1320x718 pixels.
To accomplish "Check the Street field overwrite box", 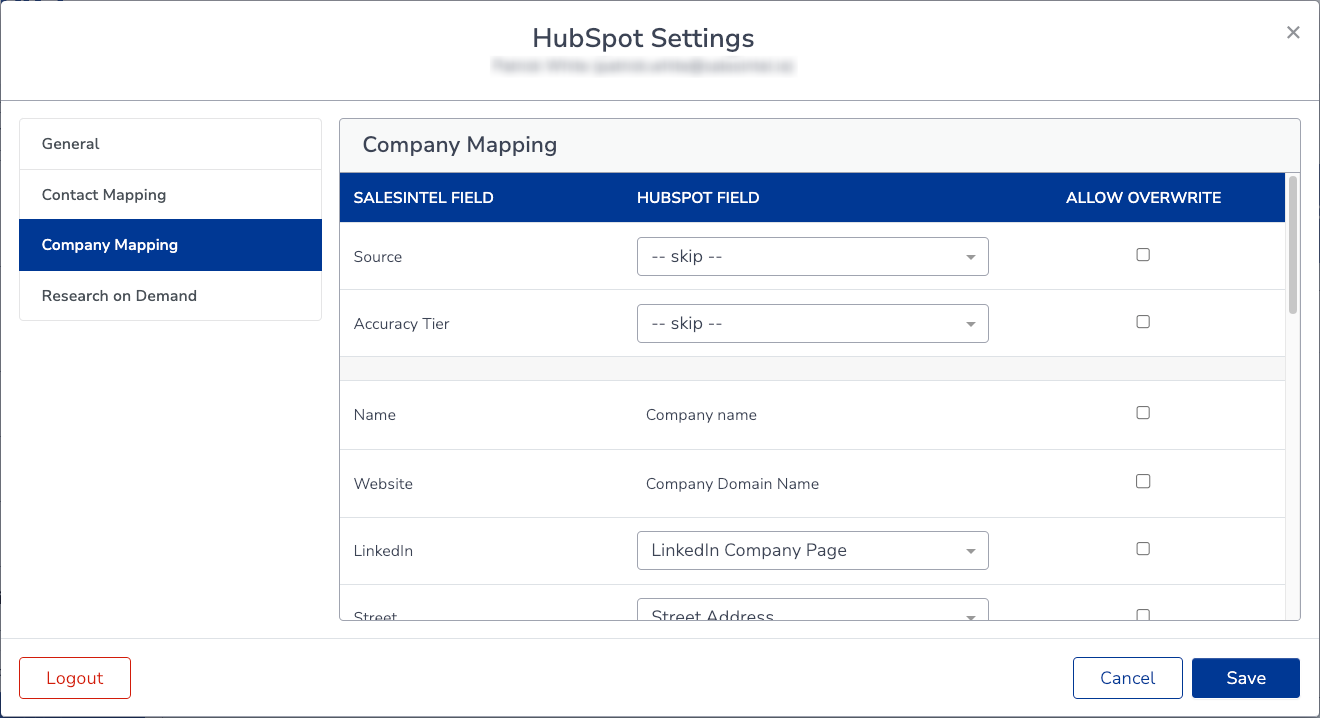I will pyautogui.click(x=1143, y=615).
